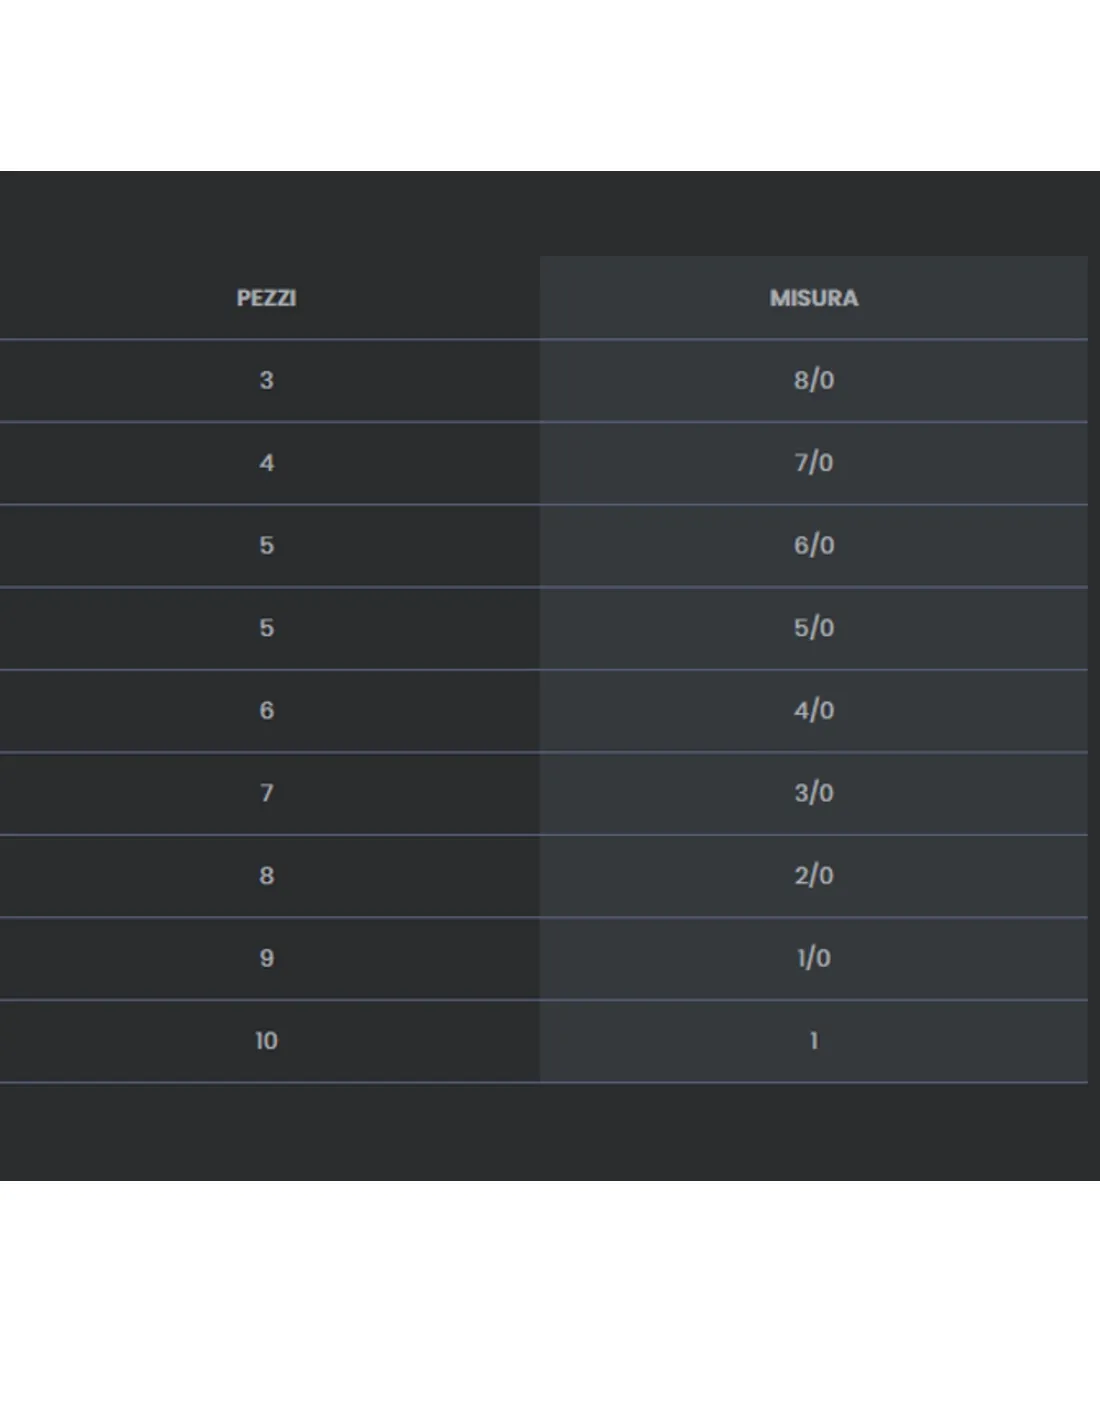The height and width of the screenshot is (1422, 1100).
Task: Select the 2/0 size cell
Action: click(814, 875)
